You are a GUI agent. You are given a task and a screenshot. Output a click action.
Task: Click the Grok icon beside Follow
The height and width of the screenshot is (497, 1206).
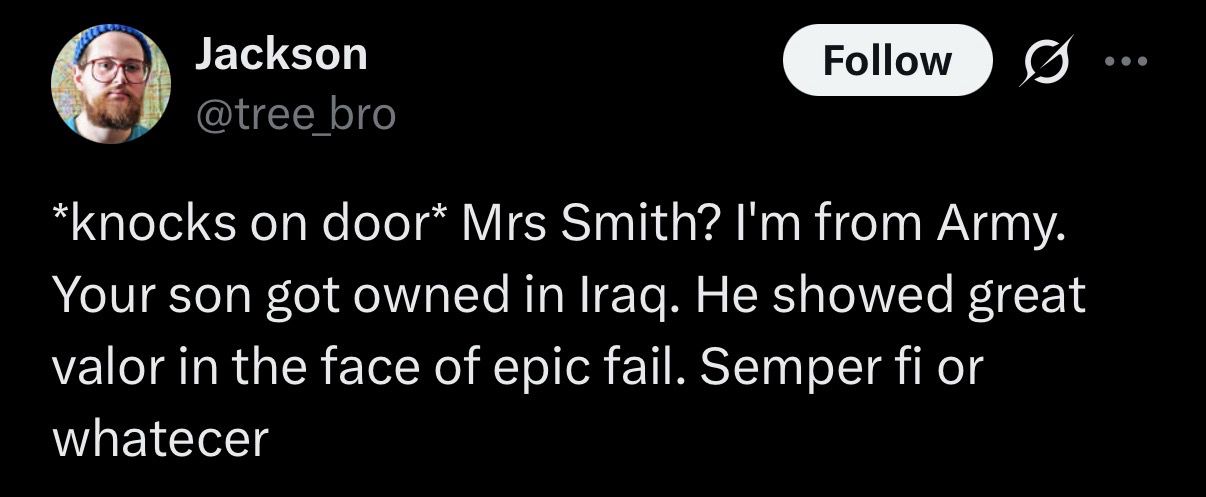point(1043,62)
